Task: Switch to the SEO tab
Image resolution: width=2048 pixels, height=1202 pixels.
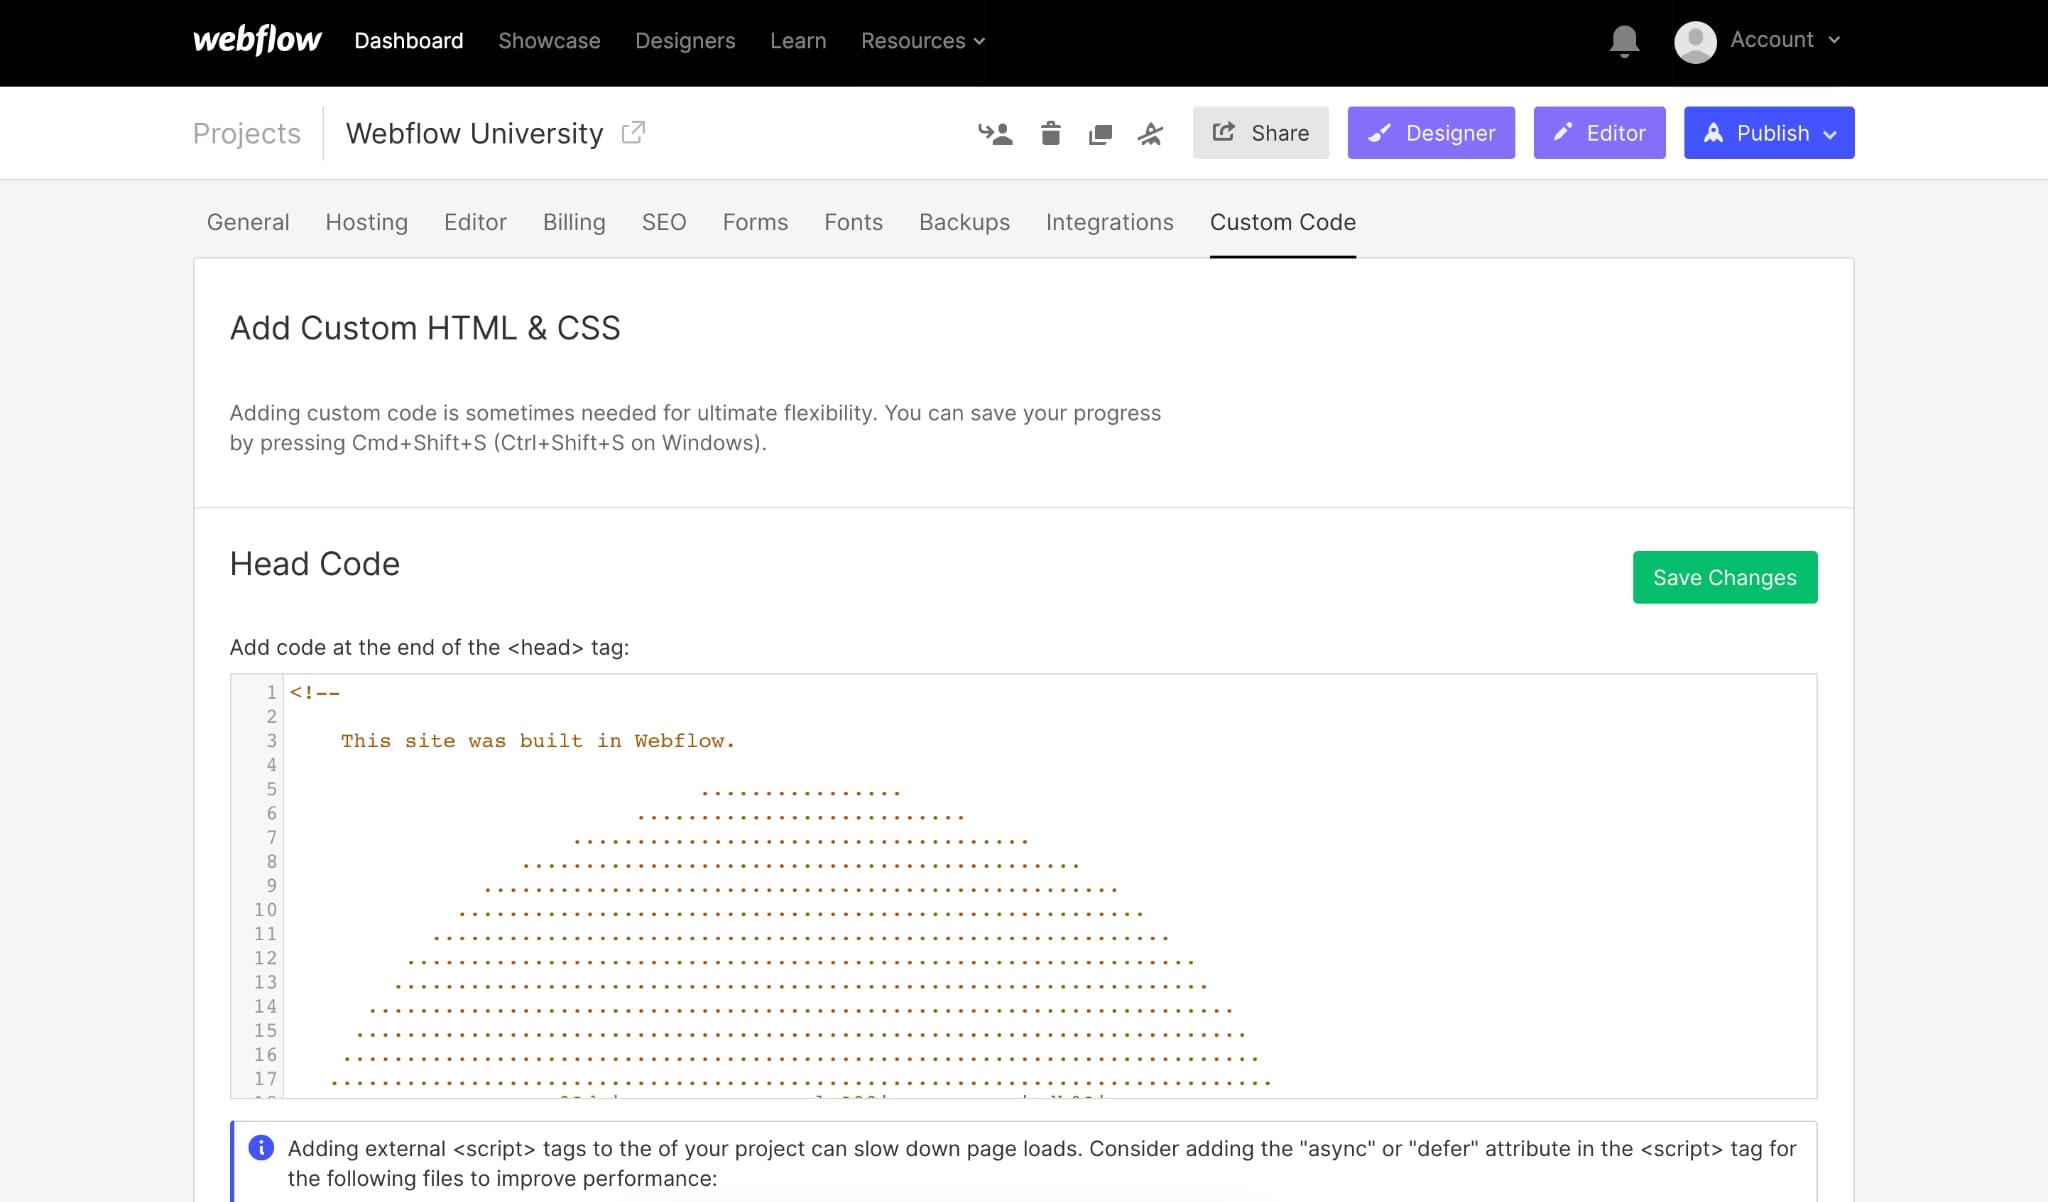Action: (x=664, y=222)
